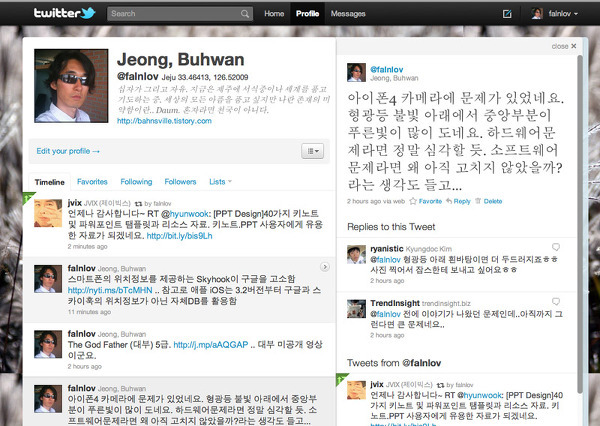The image size is (600, 426).
Task: Open the list actions dropdown button
Action: pos(313,151)
